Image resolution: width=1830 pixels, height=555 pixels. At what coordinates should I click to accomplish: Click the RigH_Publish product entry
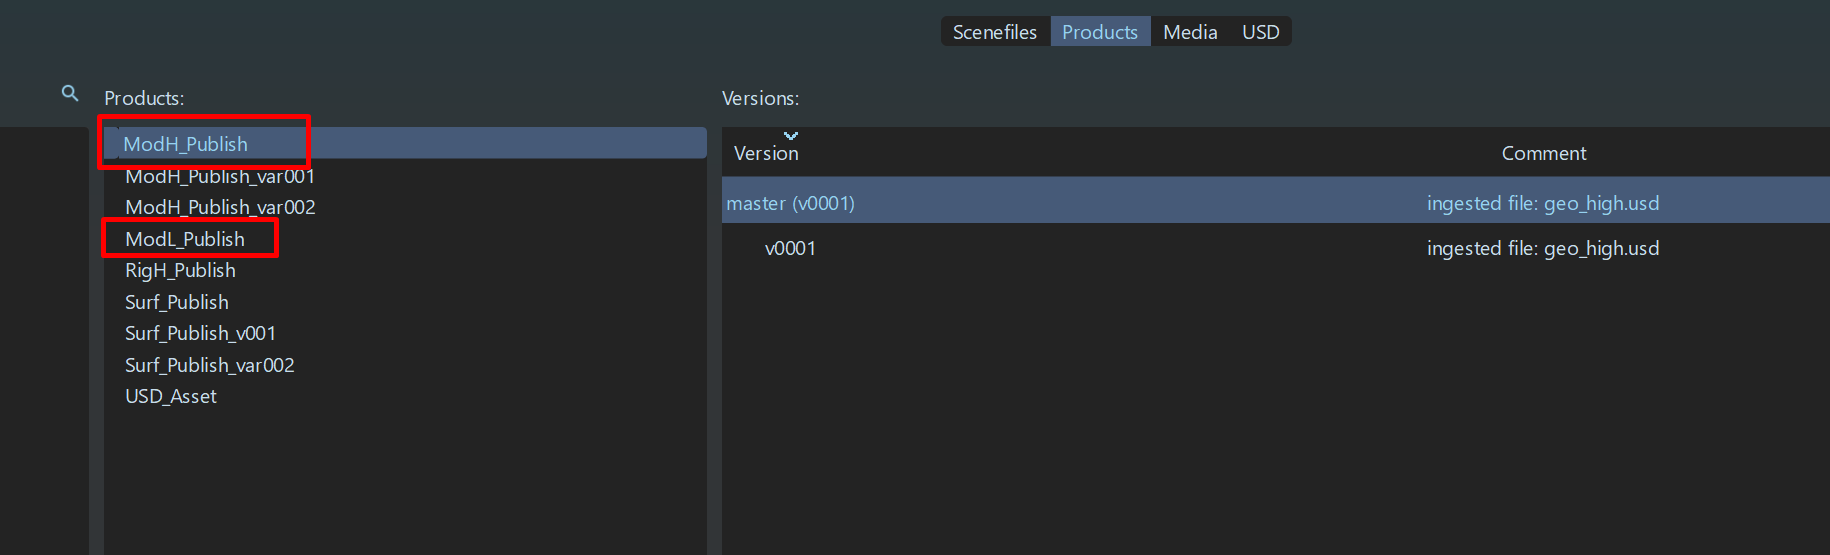click(x=180, y=270)
